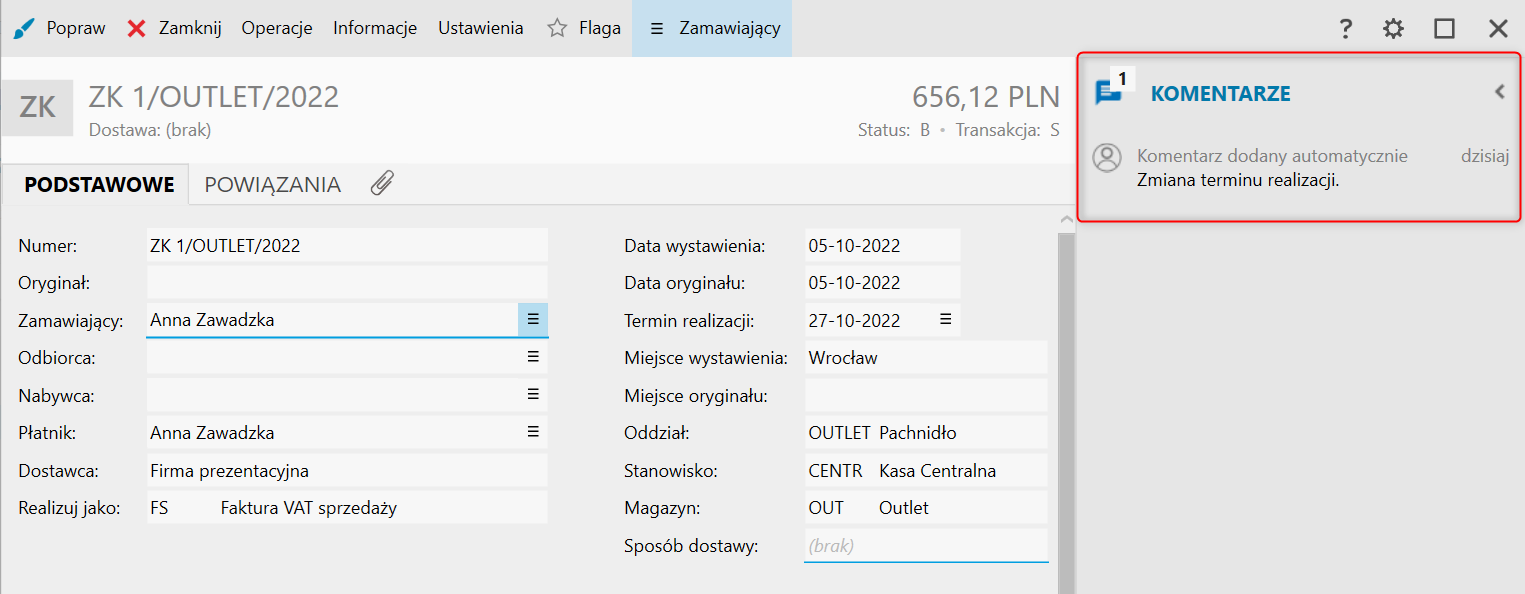The width and height of the screenshot is (1525, 594).
Task: Click the red X Zamknij icon
Action: (x=137, y=28)
